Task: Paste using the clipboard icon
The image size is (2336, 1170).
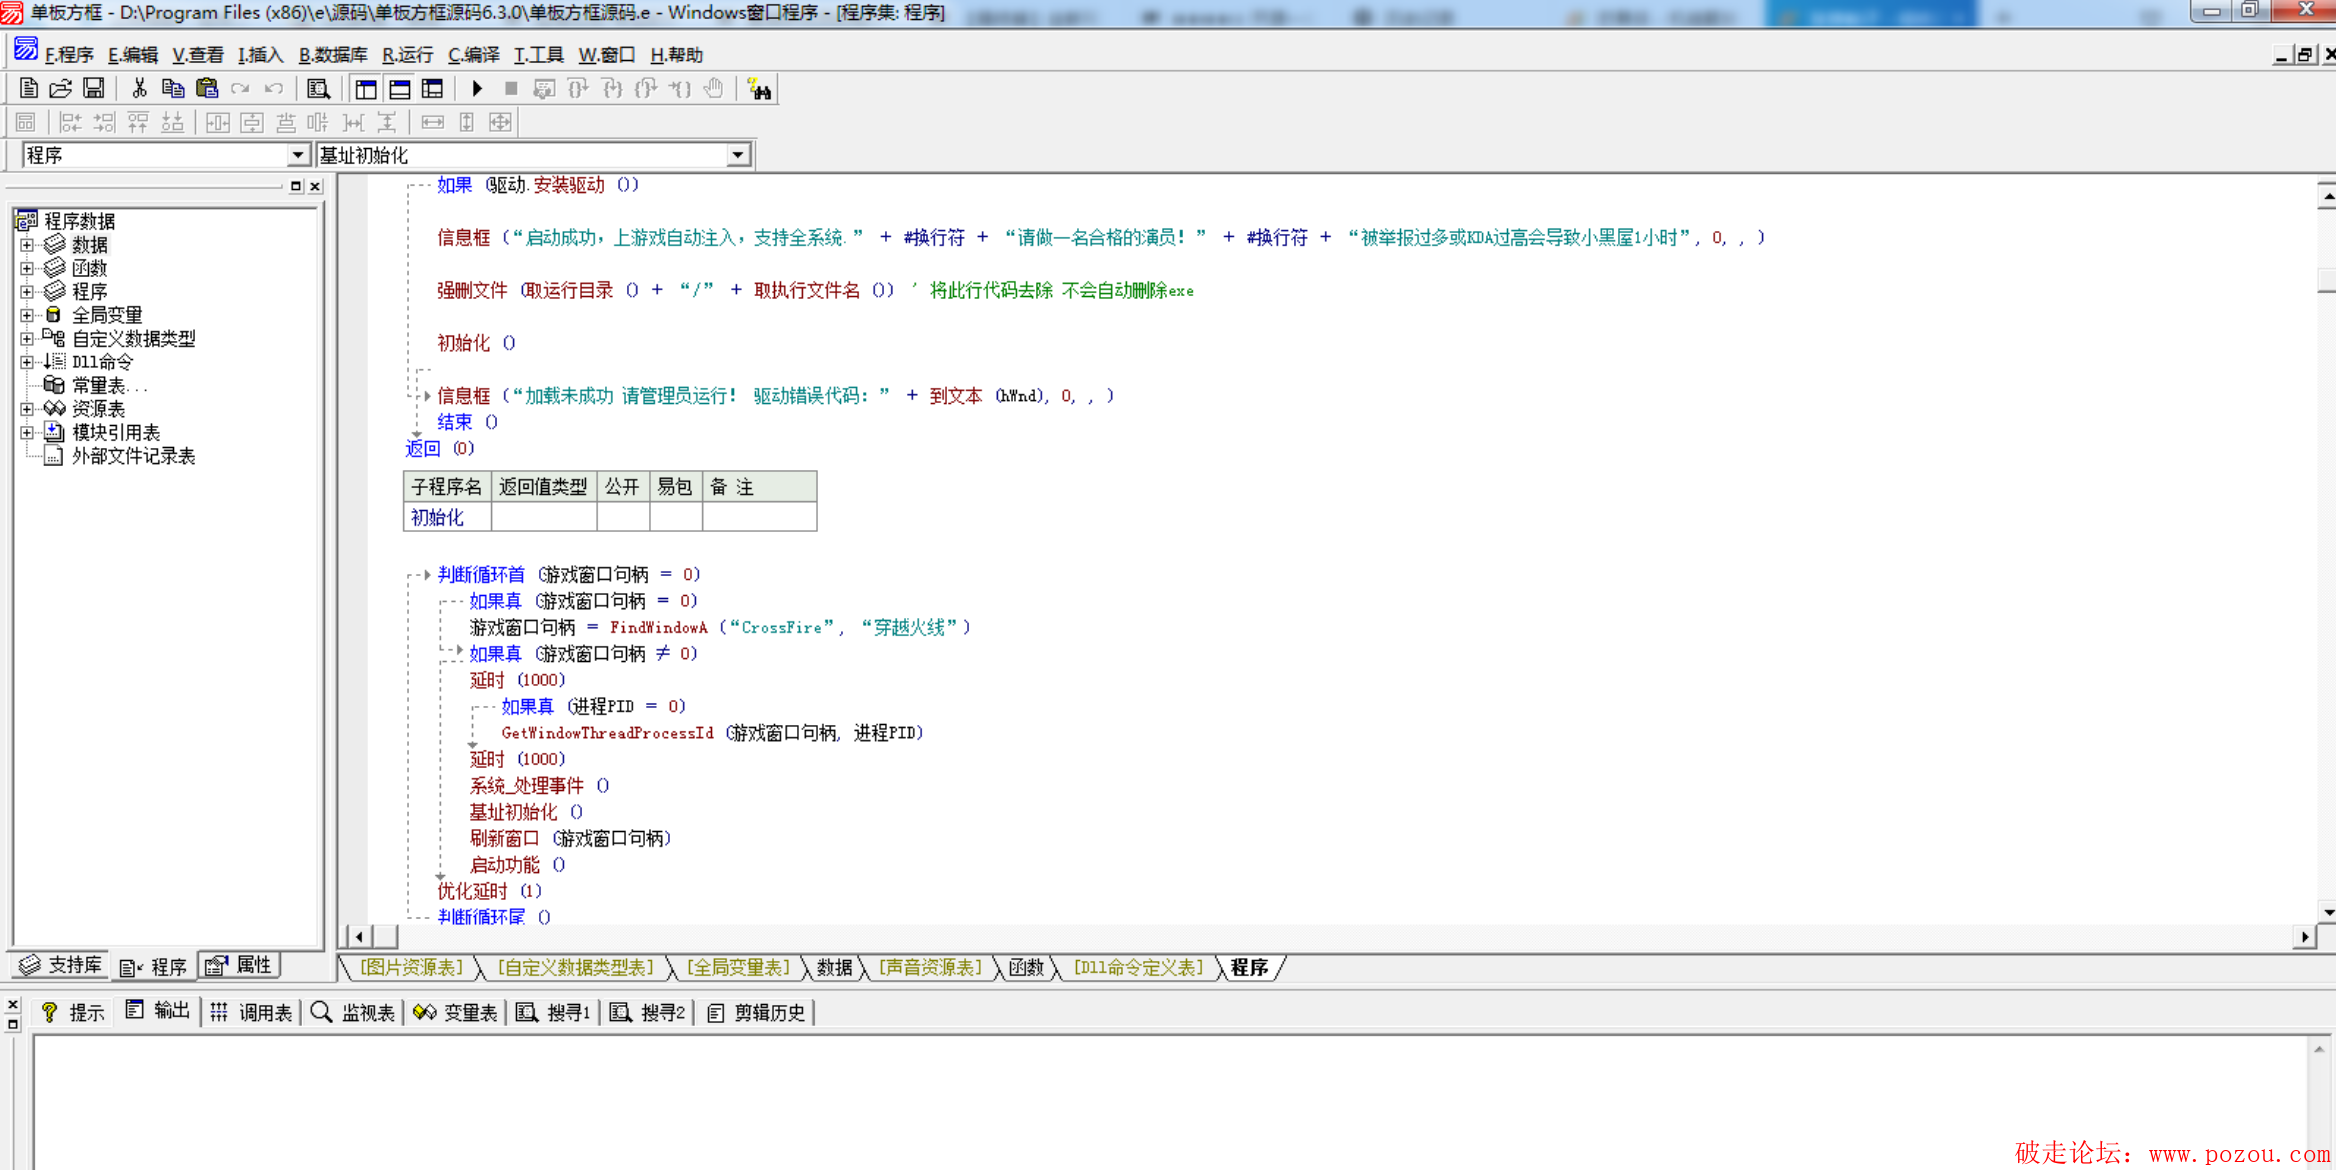Action: coord(207,89)
